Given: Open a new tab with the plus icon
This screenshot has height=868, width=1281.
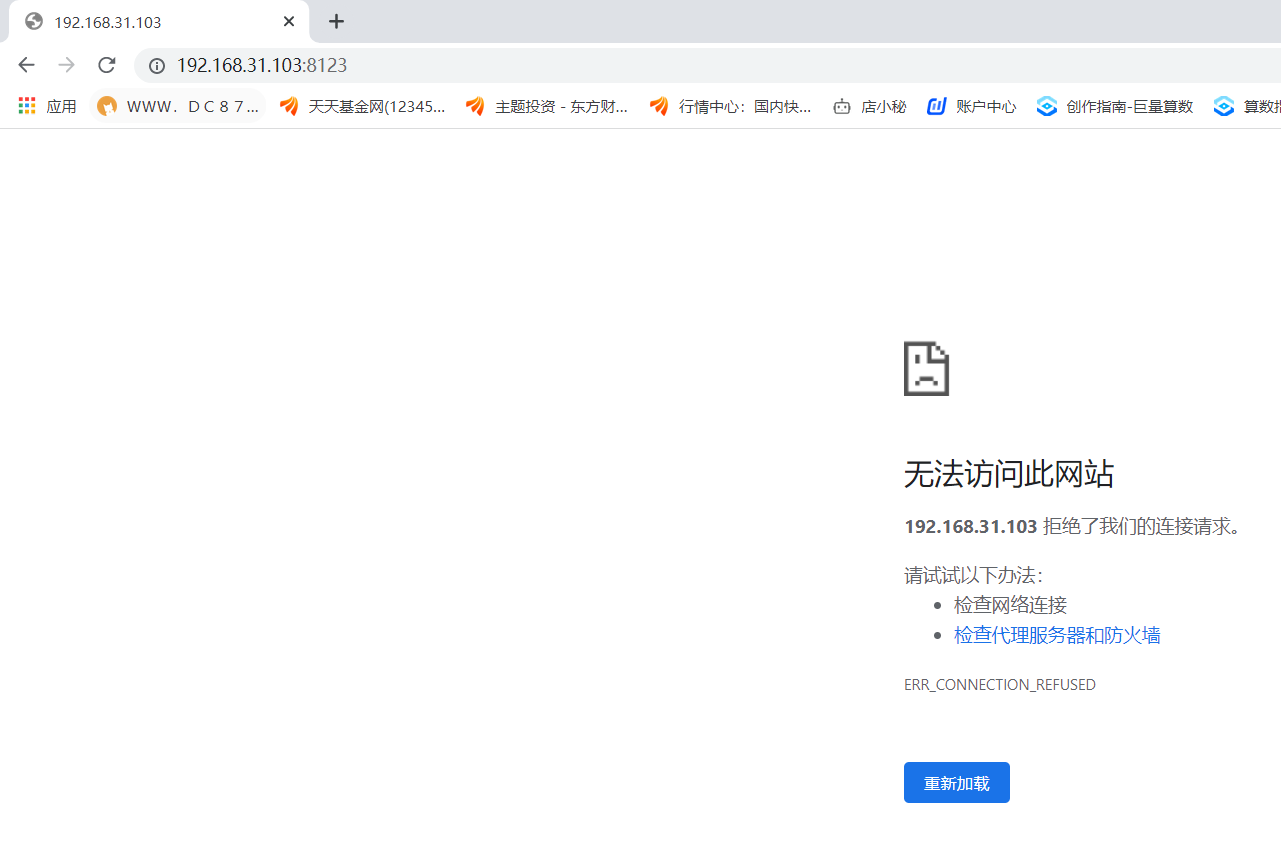Looking at the screenshot, I should [x=336, y=21].
